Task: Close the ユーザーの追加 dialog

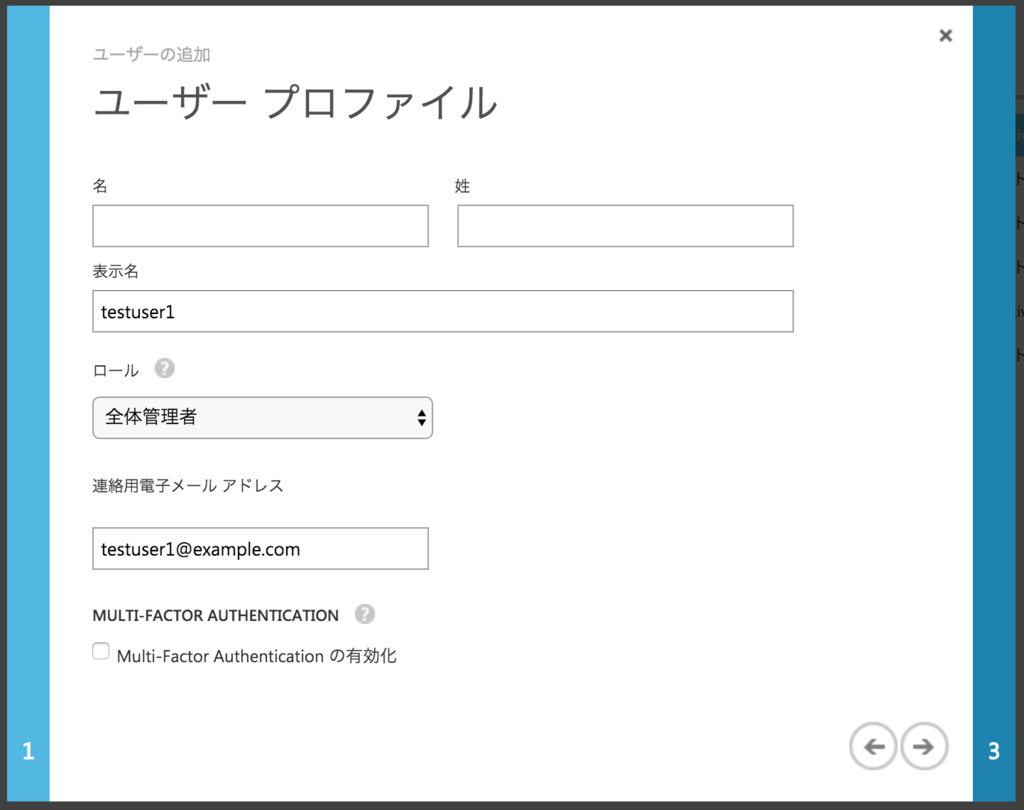Action: (945, 35)
